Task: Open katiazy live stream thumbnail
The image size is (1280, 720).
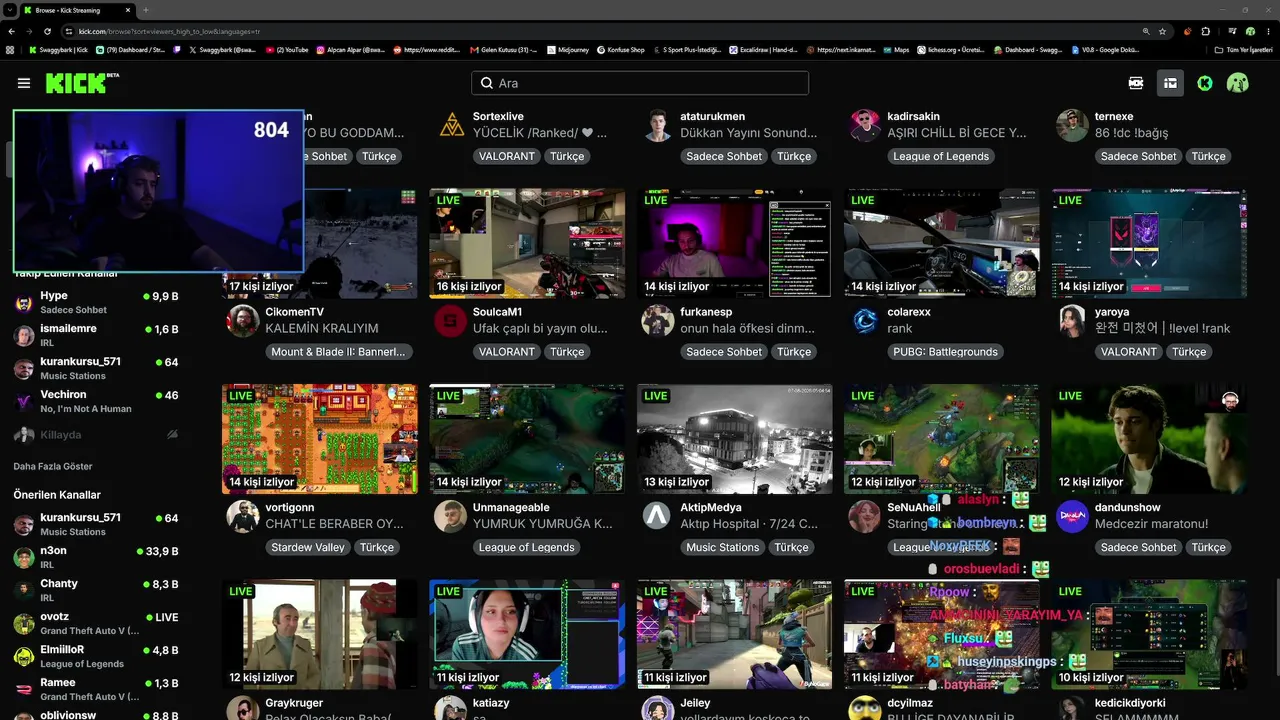Action: pos(527,634)
